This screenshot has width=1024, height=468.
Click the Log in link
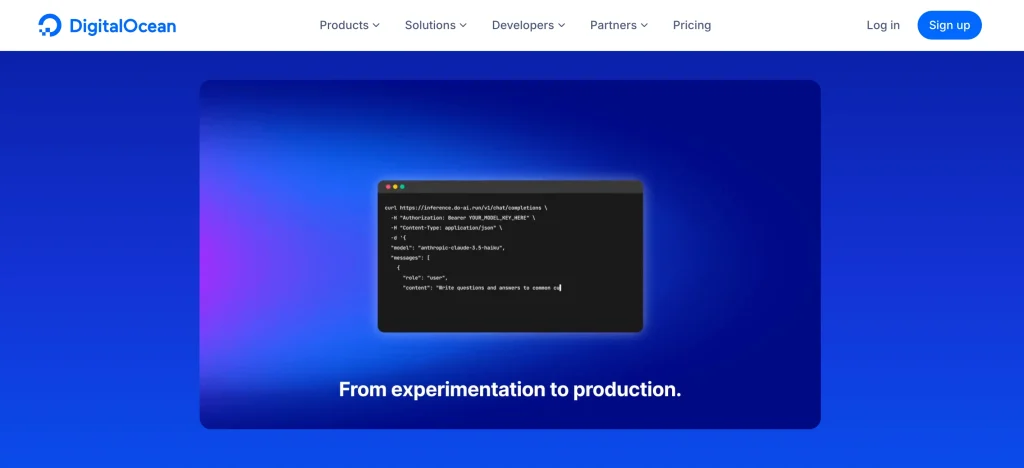[883, 25]
